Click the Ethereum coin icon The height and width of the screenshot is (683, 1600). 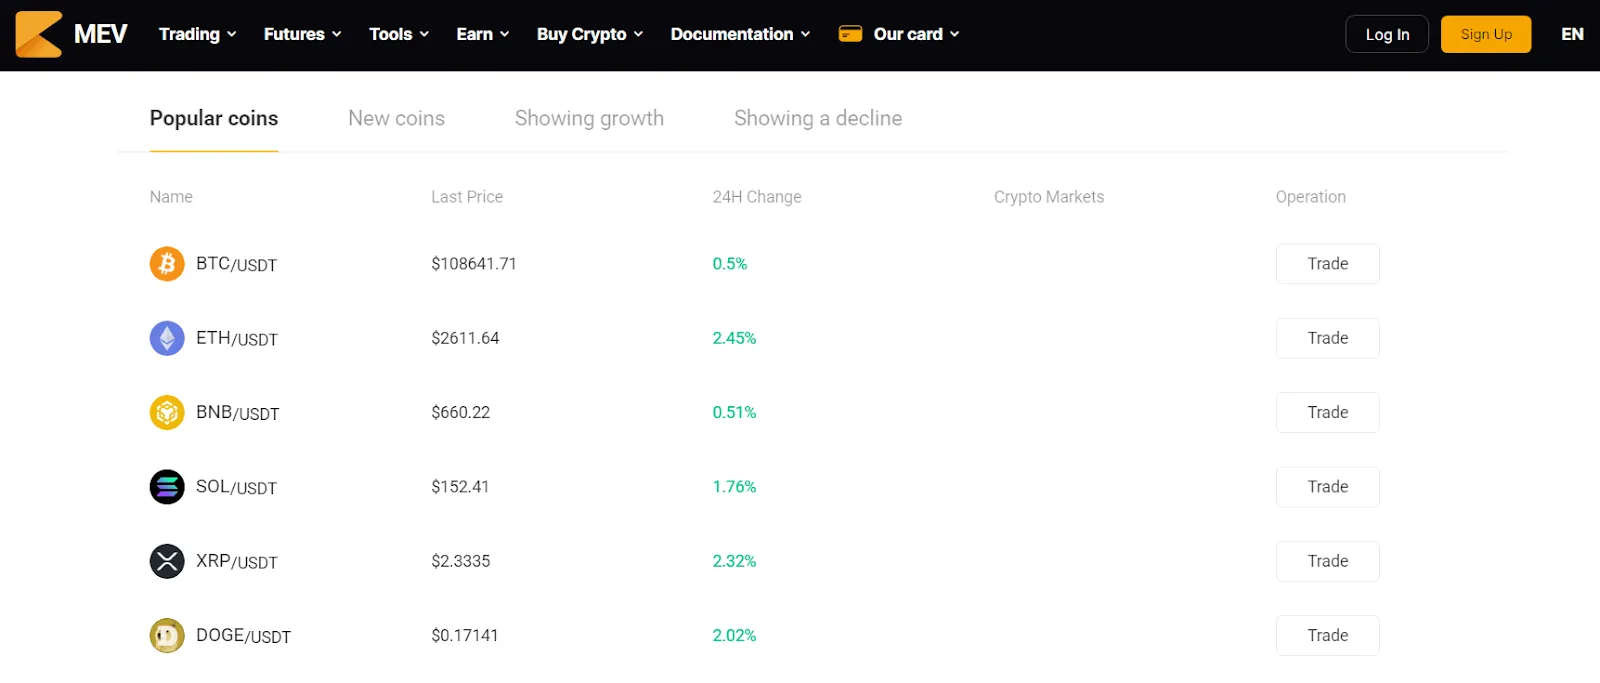tap(167, 338)
